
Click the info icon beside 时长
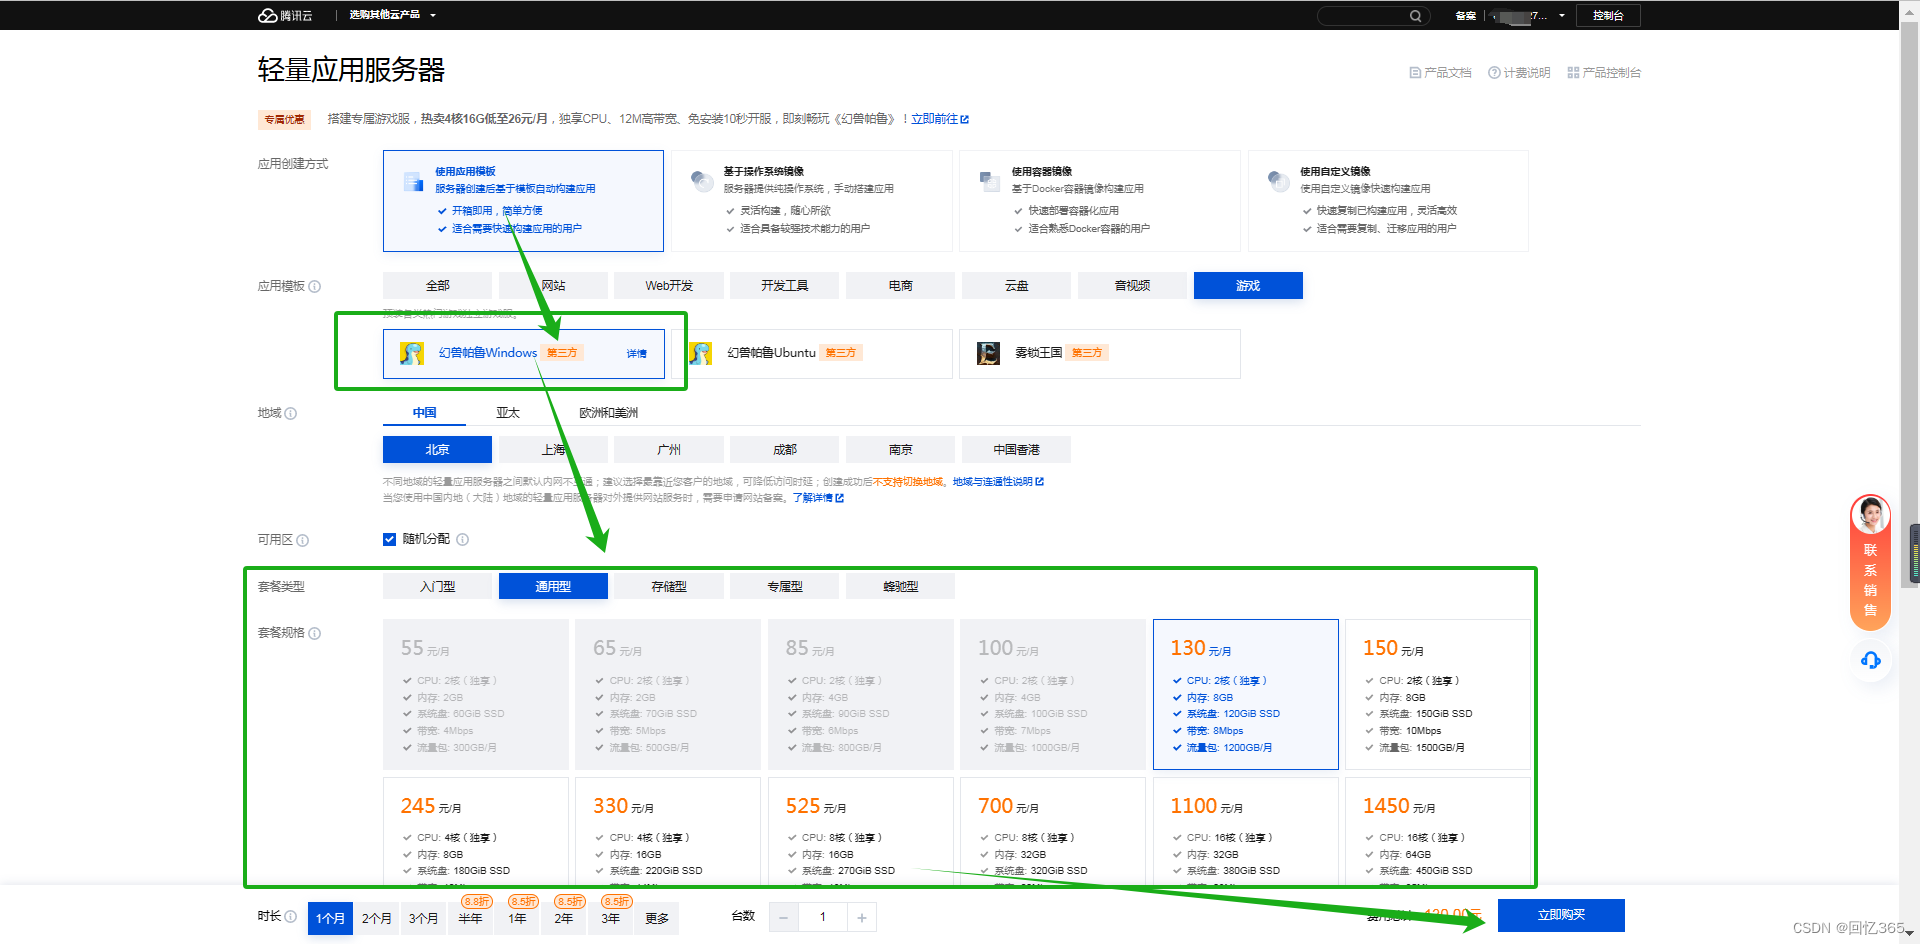click(x=291, y=917)
